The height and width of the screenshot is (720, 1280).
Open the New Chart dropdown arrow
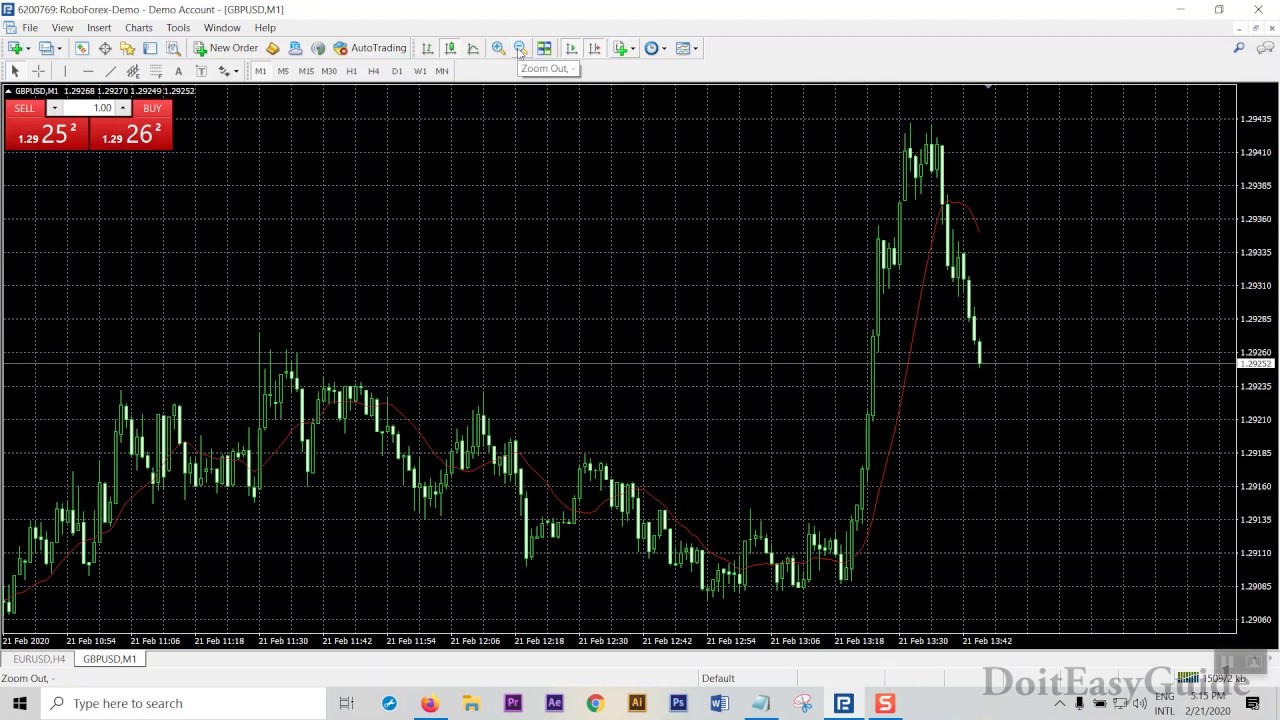coord(28,48)
